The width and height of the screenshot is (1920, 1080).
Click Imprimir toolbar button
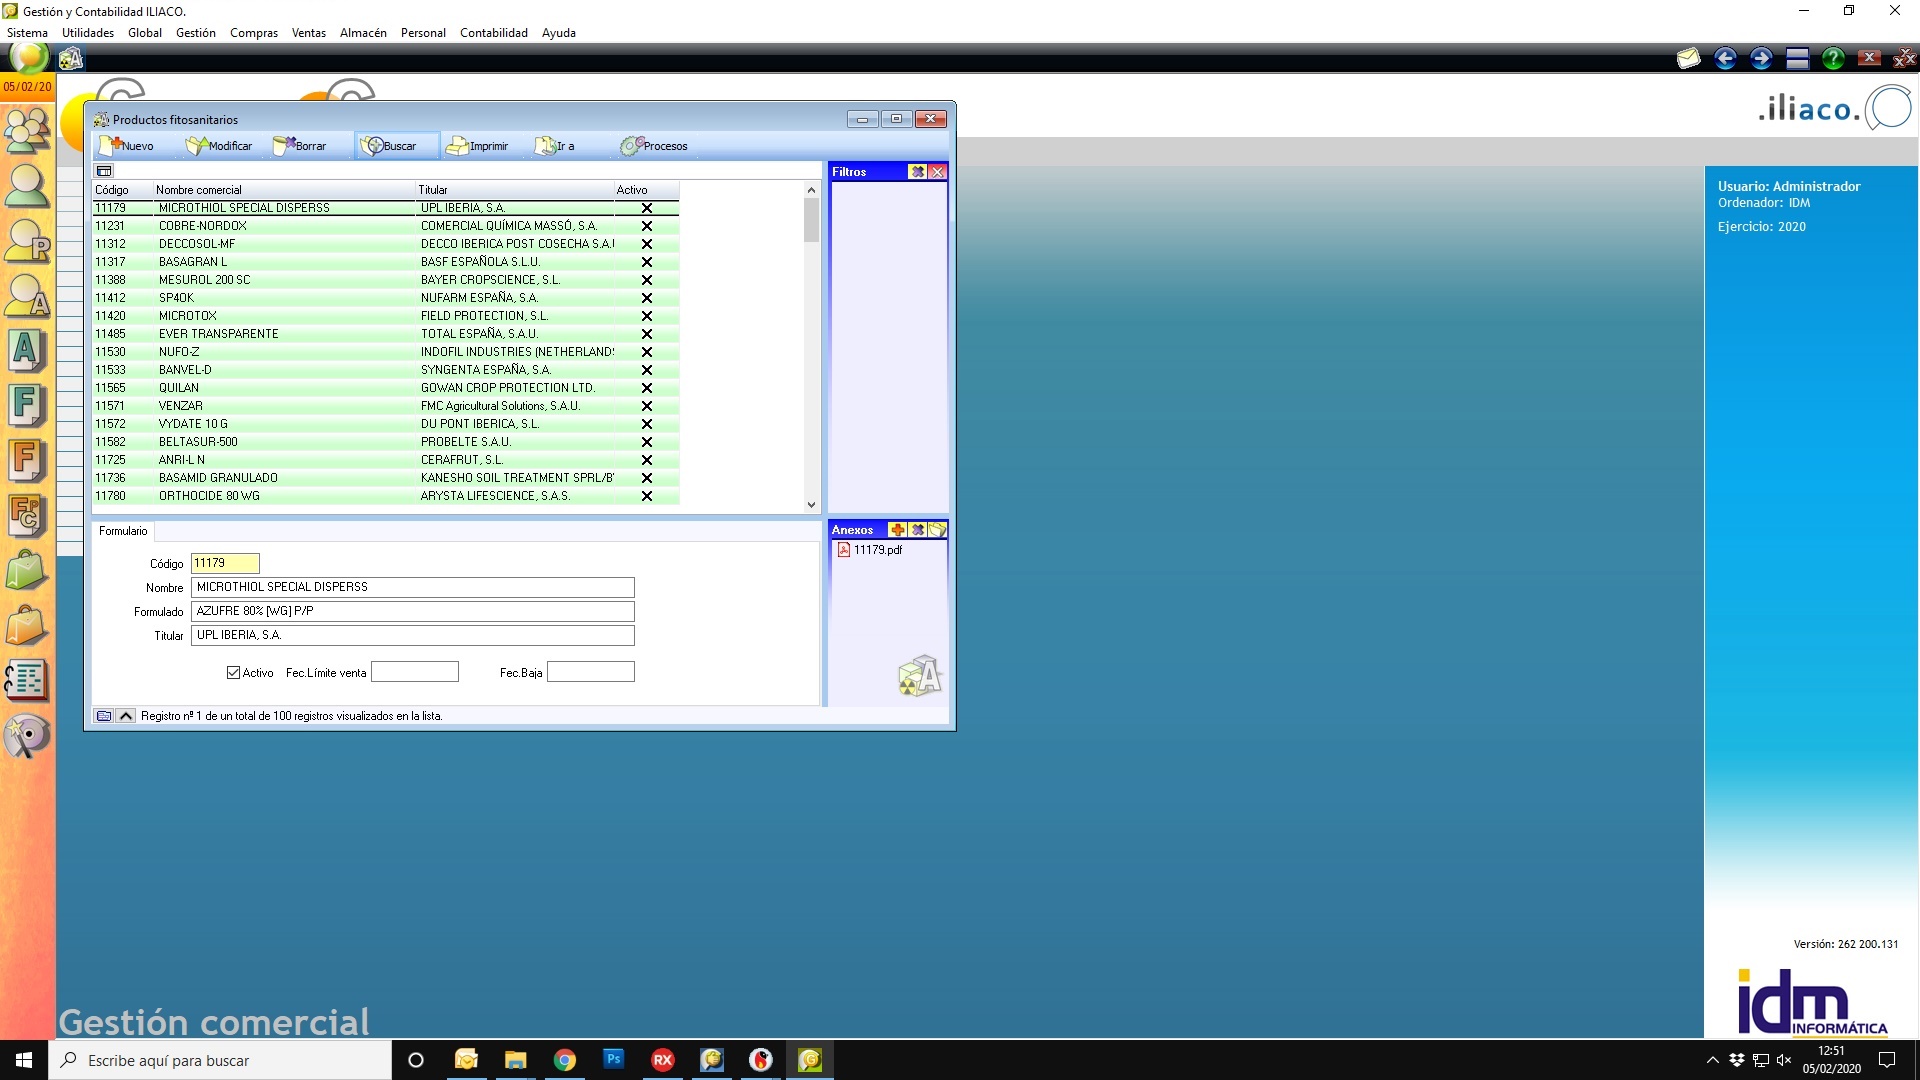click(x=477, y=146)
